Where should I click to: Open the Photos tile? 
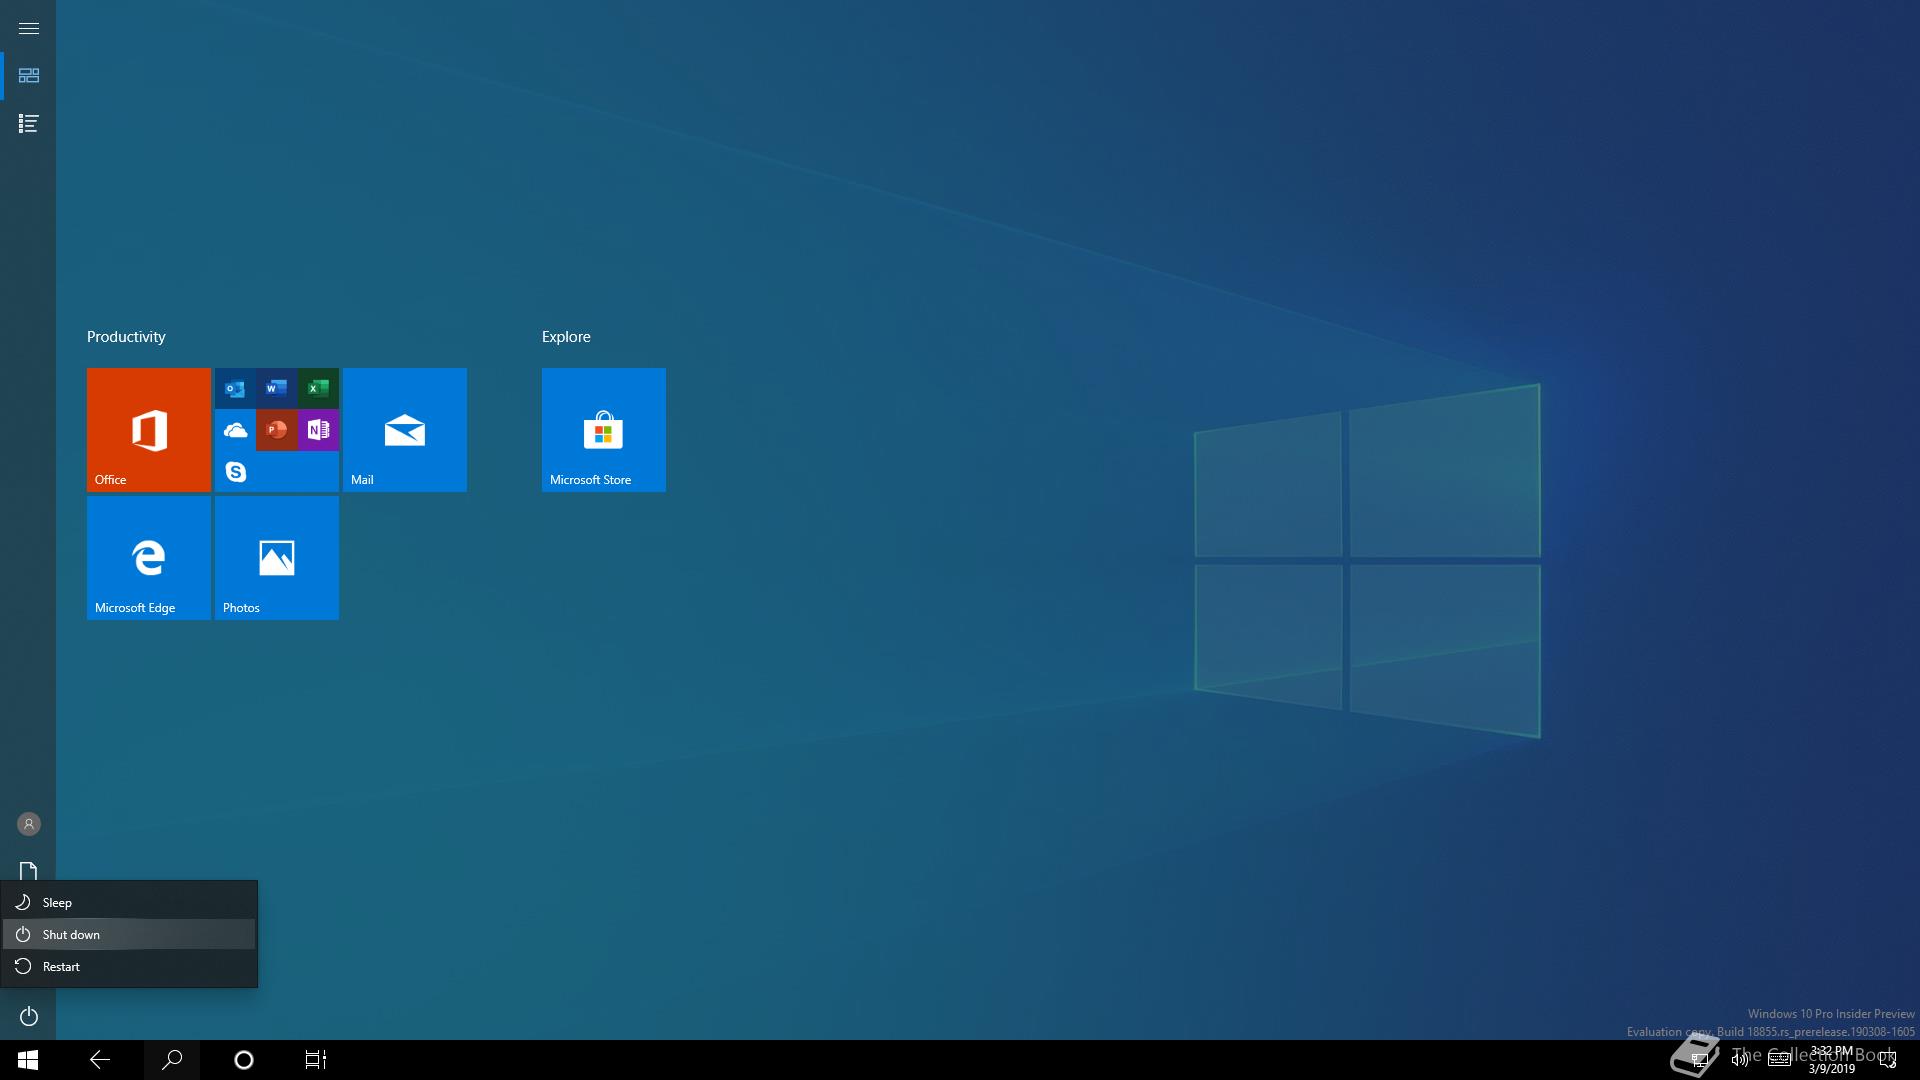coord(277,558)
